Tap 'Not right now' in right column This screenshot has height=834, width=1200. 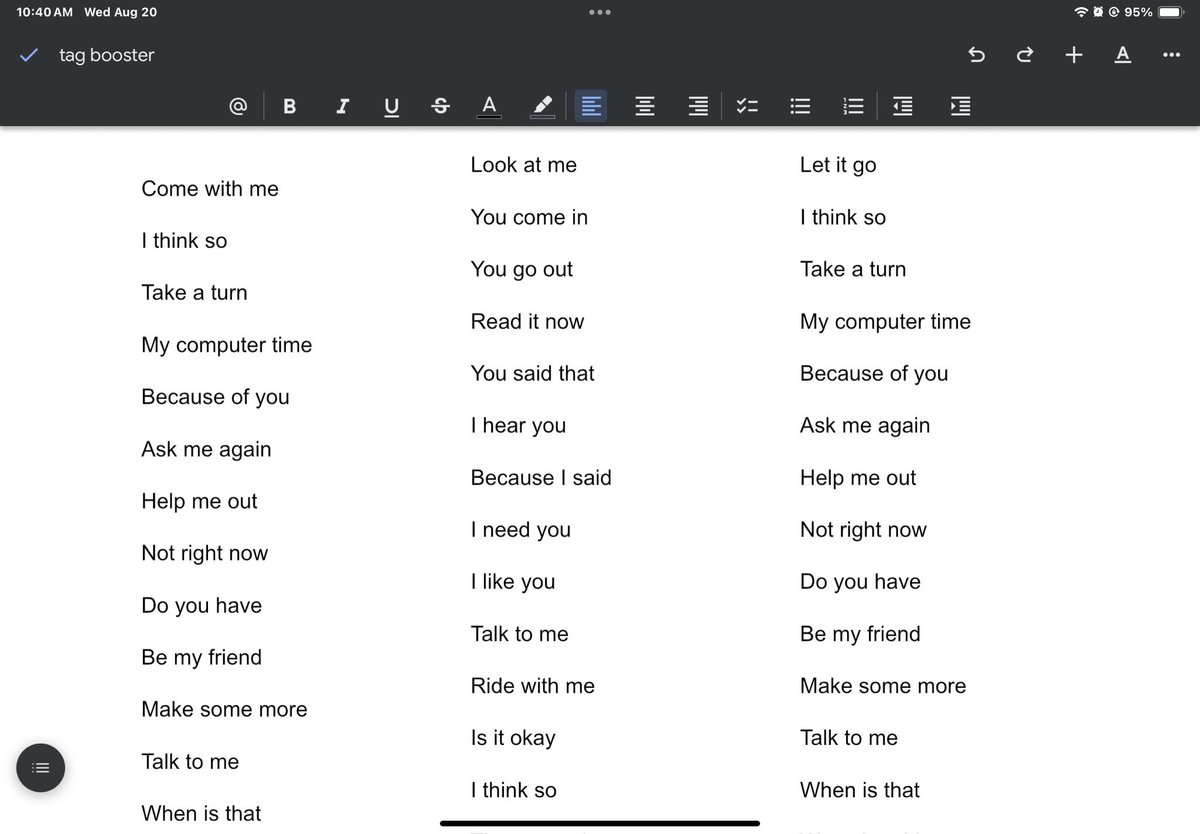[863, 530]
